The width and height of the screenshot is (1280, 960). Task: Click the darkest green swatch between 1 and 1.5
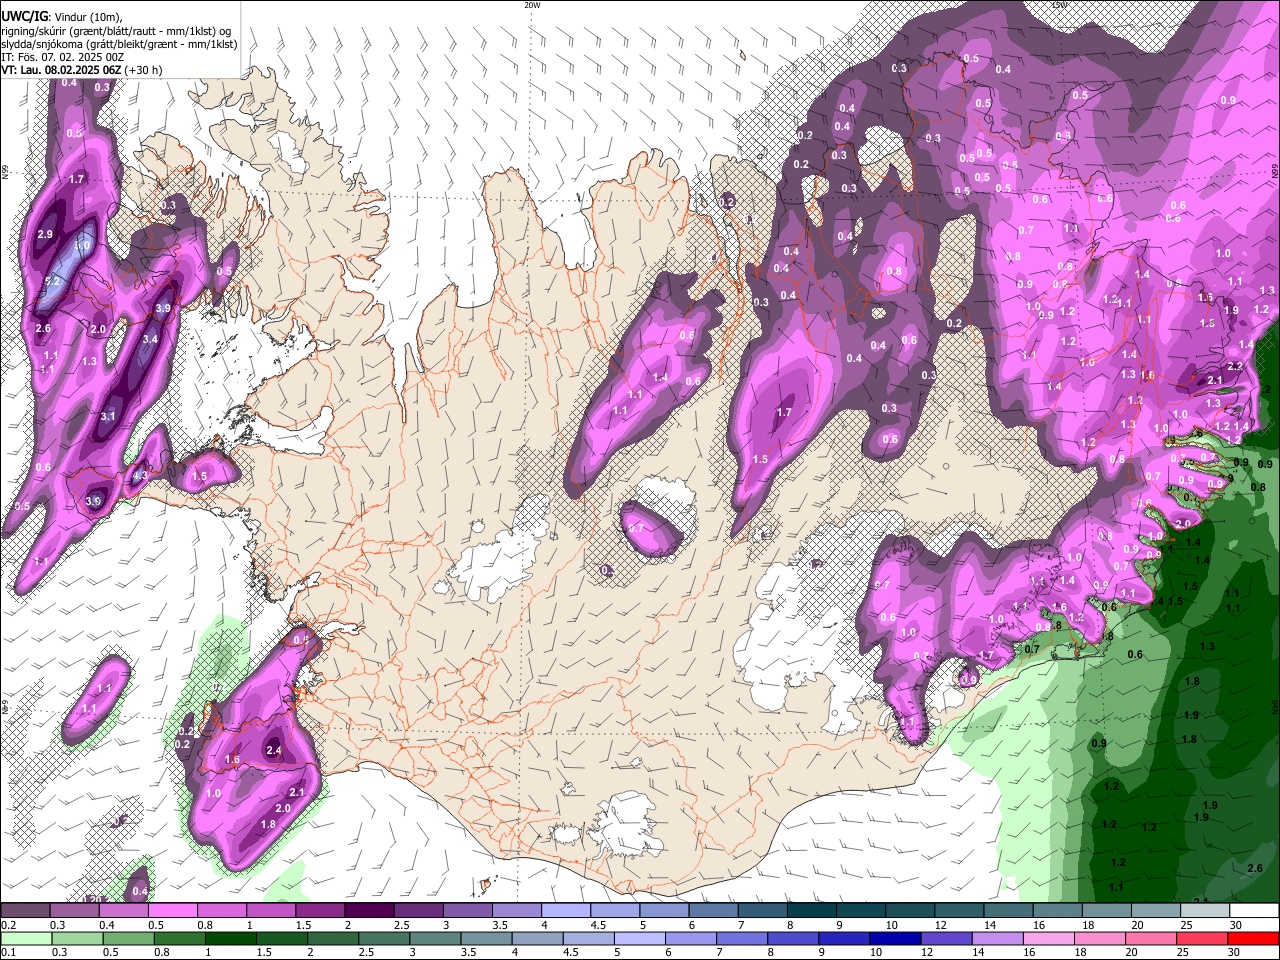(x=229, y=938)
